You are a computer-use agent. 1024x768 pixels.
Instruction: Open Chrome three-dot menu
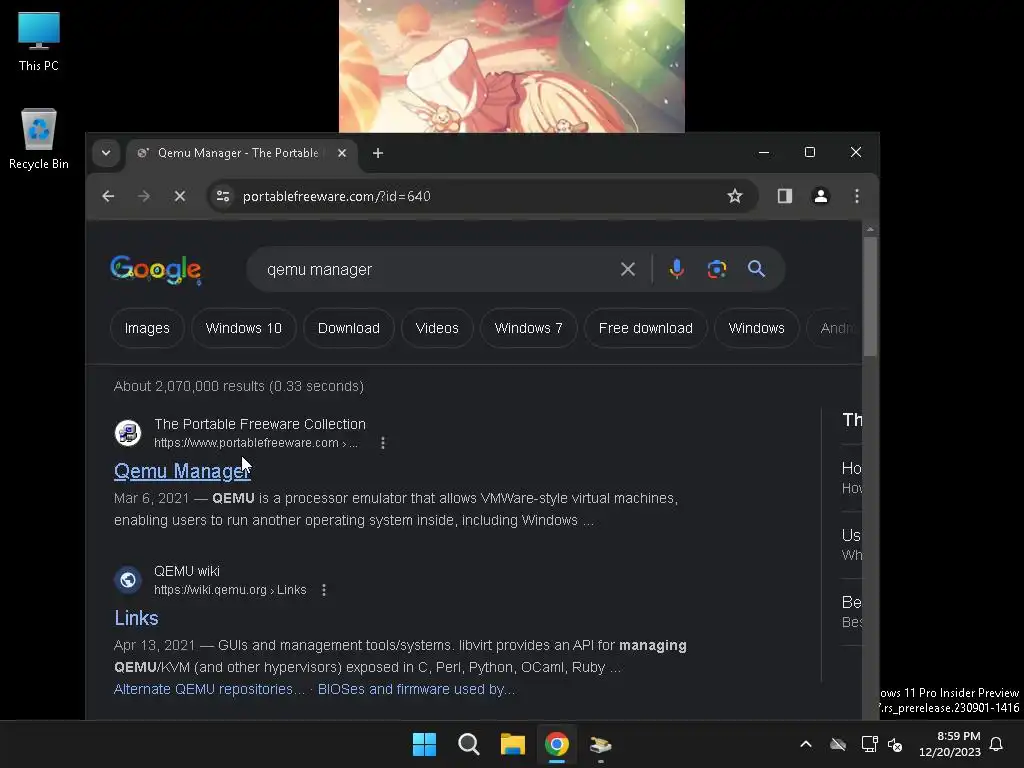pos(857,196)
